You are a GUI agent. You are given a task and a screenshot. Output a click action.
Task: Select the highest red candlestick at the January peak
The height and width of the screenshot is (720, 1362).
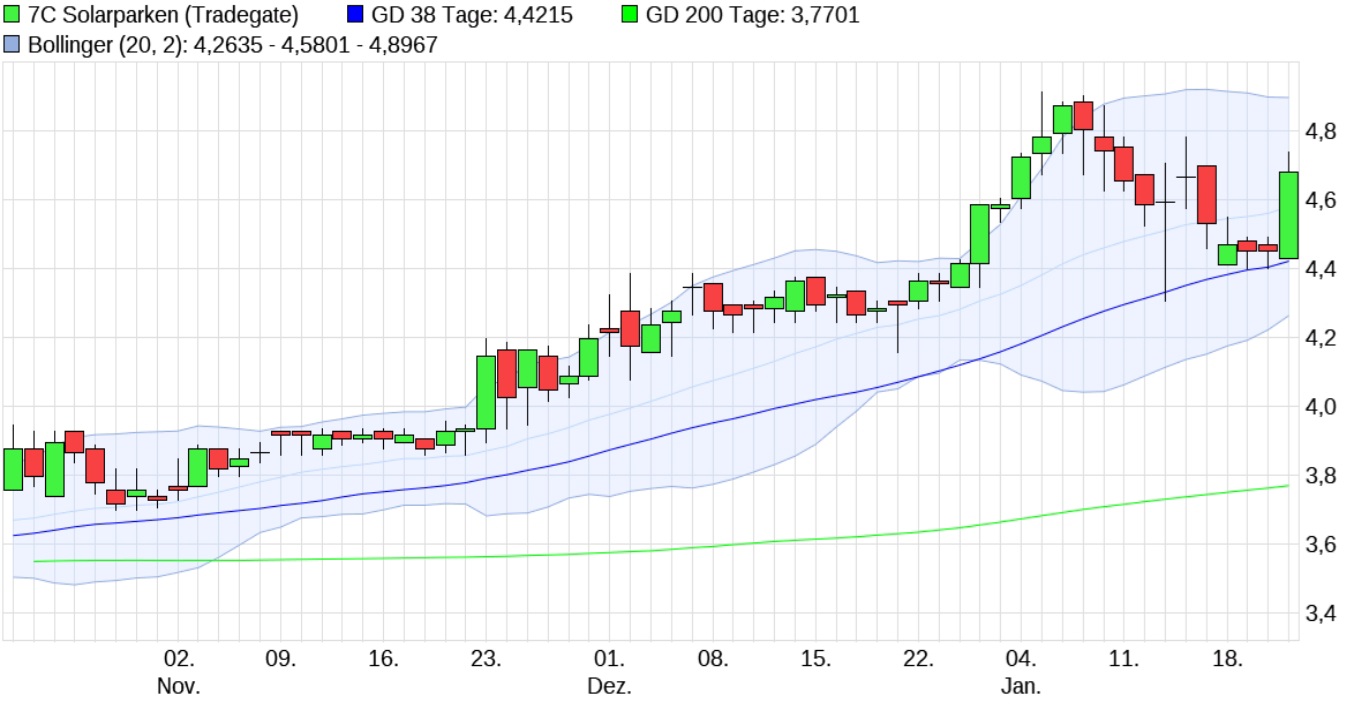(1084, 115)
